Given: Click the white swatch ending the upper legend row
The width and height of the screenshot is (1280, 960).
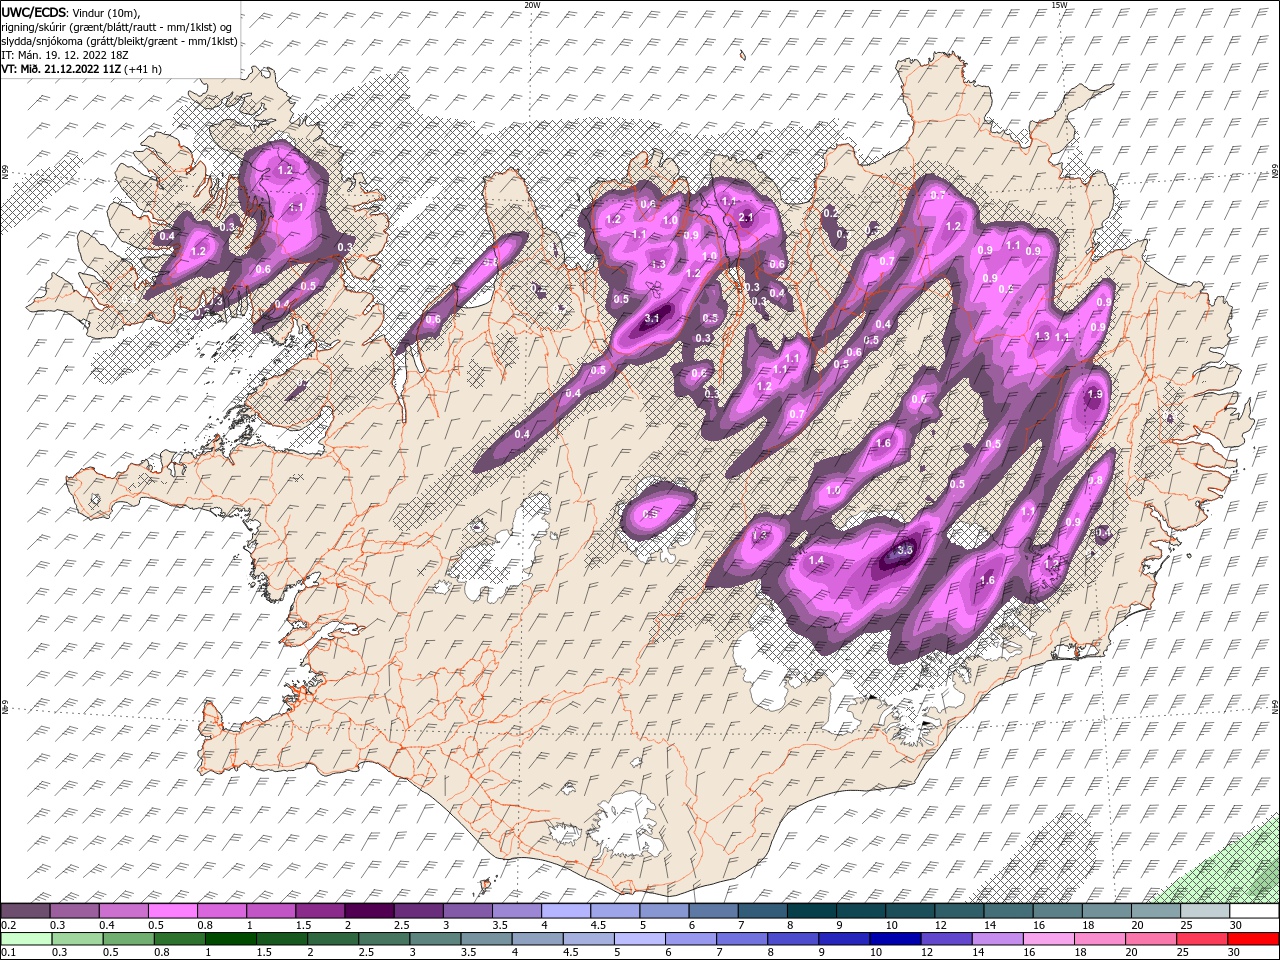Looking at the screenshot, I should coord(1254,911).
